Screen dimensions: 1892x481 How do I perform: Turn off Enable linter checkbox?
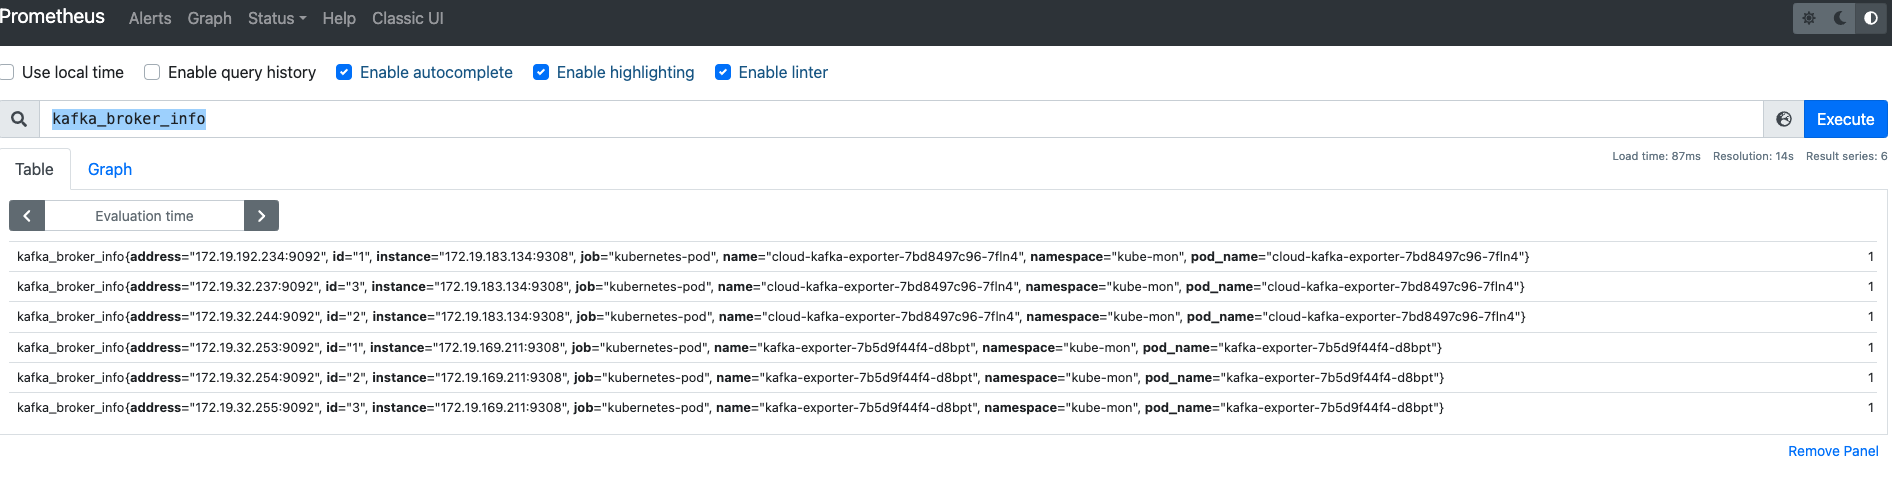click(x=723, y=72)
